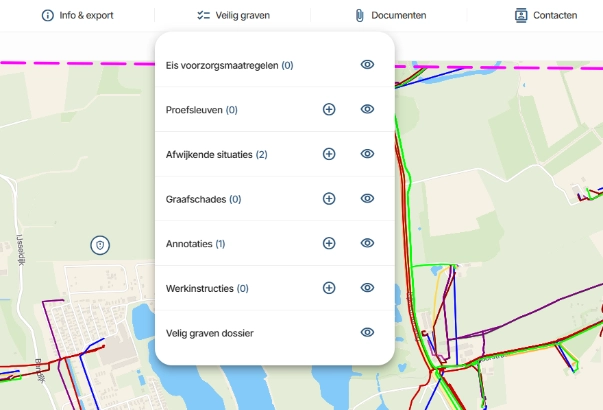
Task: Click the Contacten contact card icon
Action: (521, 15)
